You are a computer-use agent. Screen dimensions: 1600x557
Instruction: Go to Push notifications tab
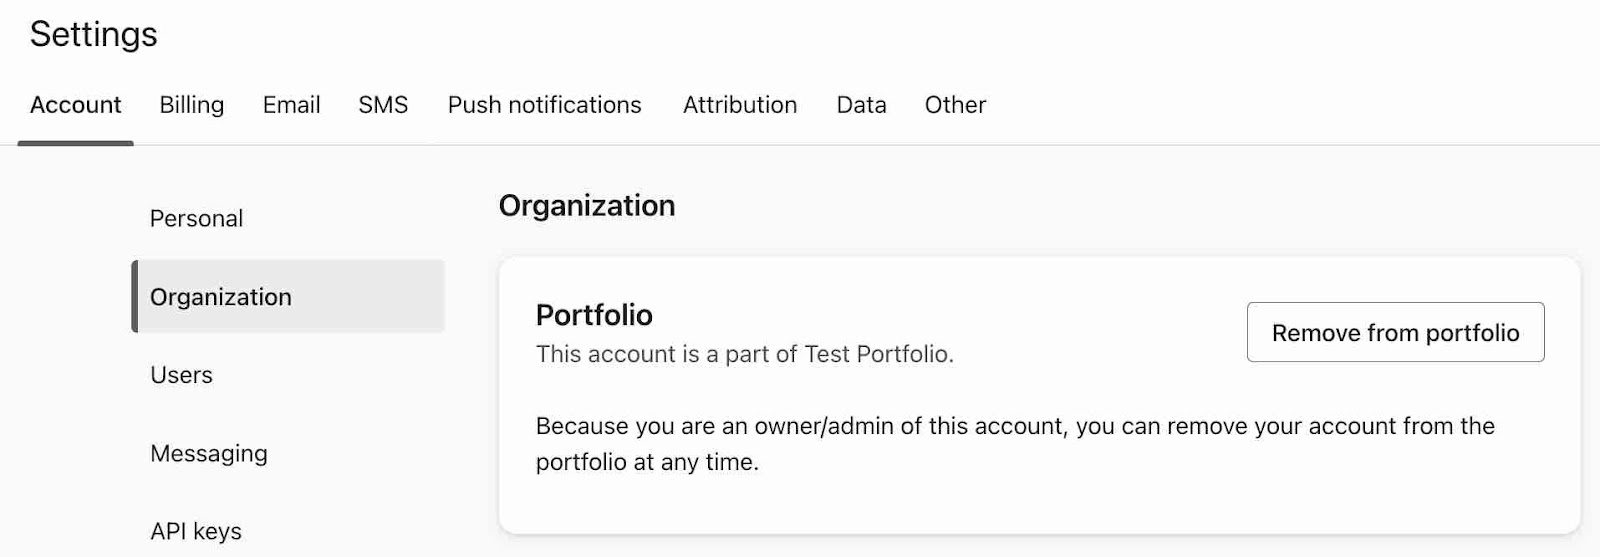[x=544, y=105]
